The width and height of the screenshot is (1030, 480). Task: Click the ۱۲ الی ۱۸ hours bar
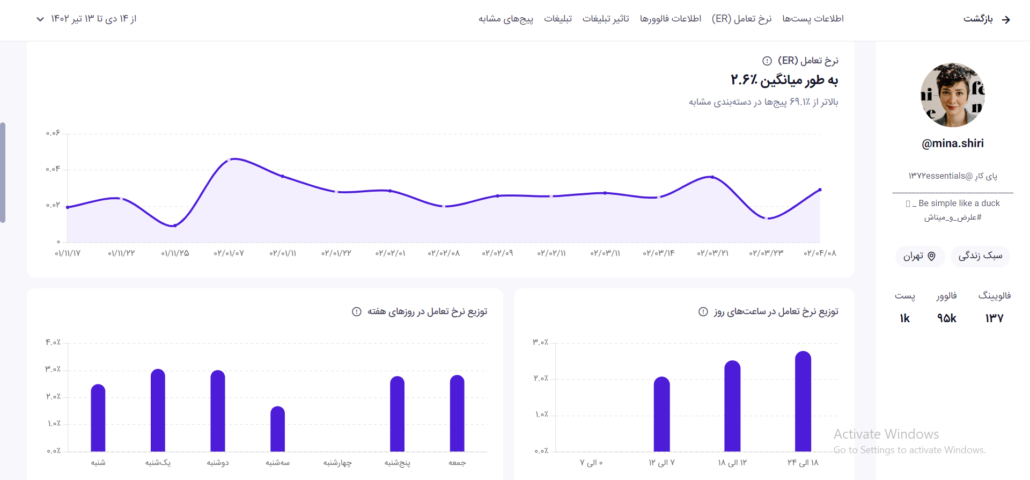(x=732, y=406)
